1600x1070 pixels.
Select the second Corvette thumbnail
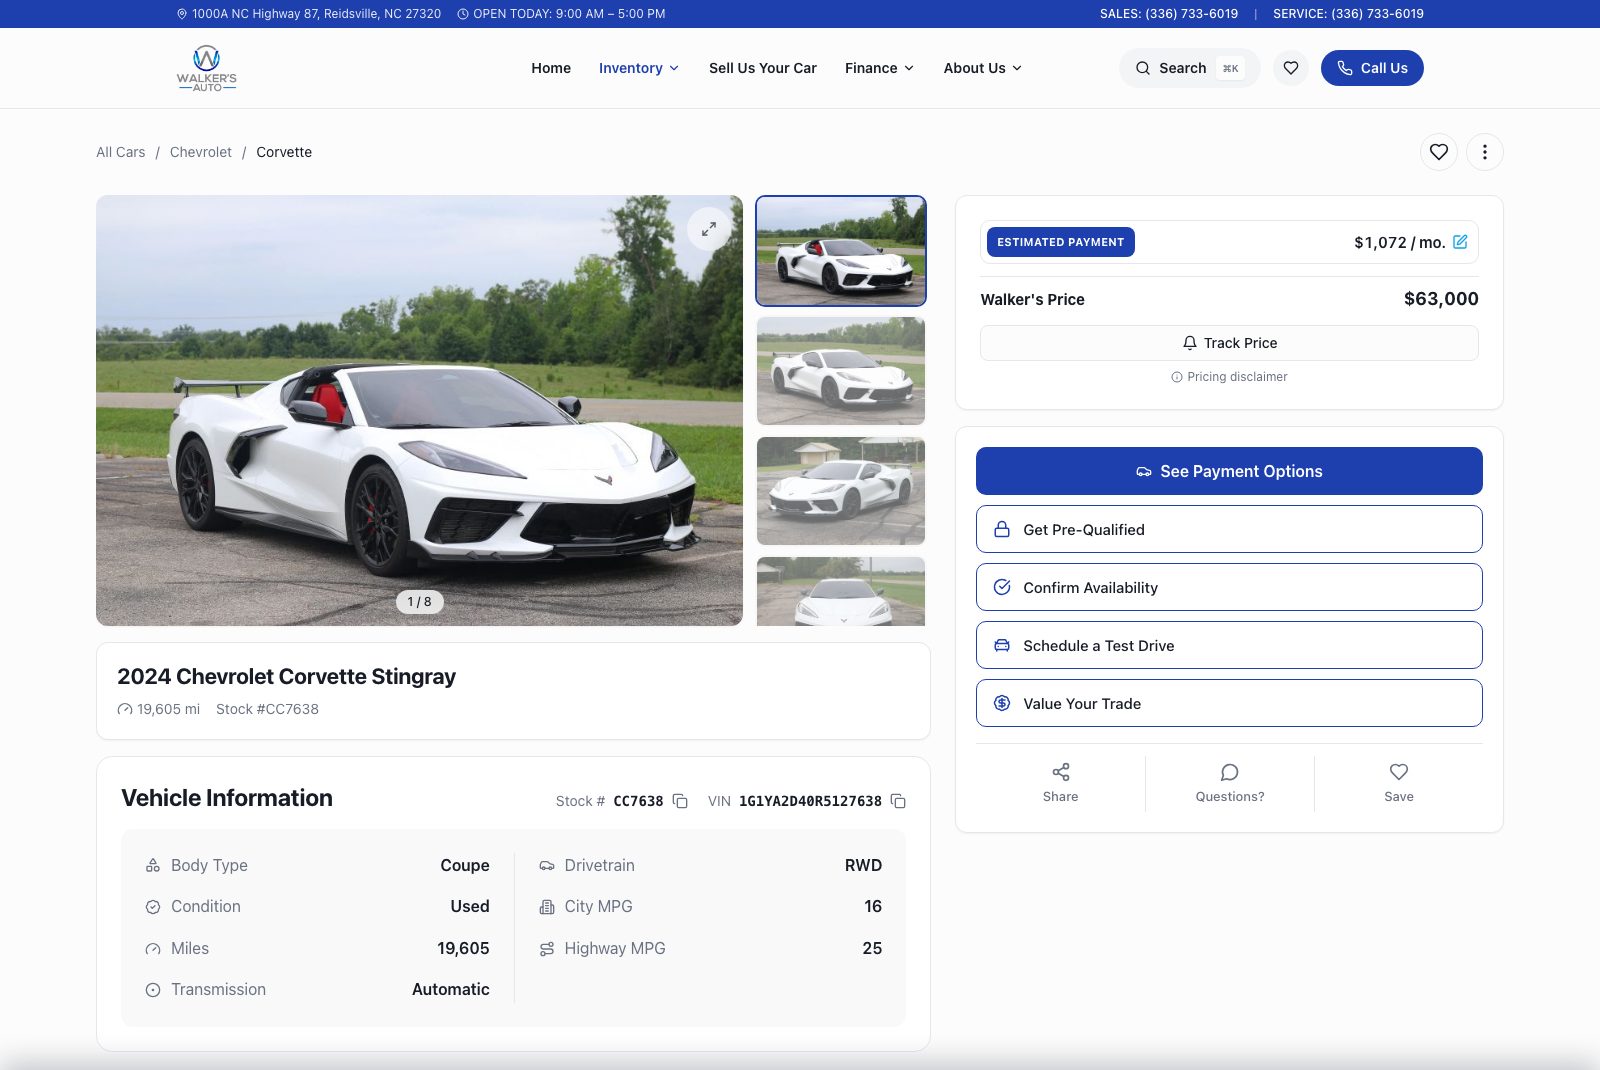[x=841, y=371]
